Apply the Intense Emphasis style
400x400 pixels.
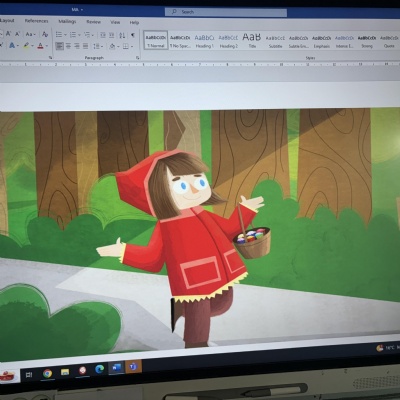coord(344,42)
